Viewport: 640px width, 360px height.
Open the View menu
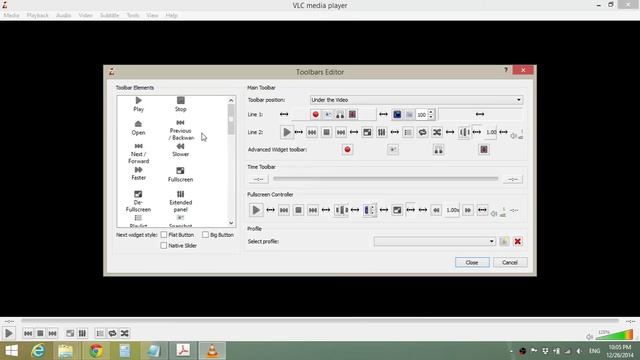click(x=152, y=16)
